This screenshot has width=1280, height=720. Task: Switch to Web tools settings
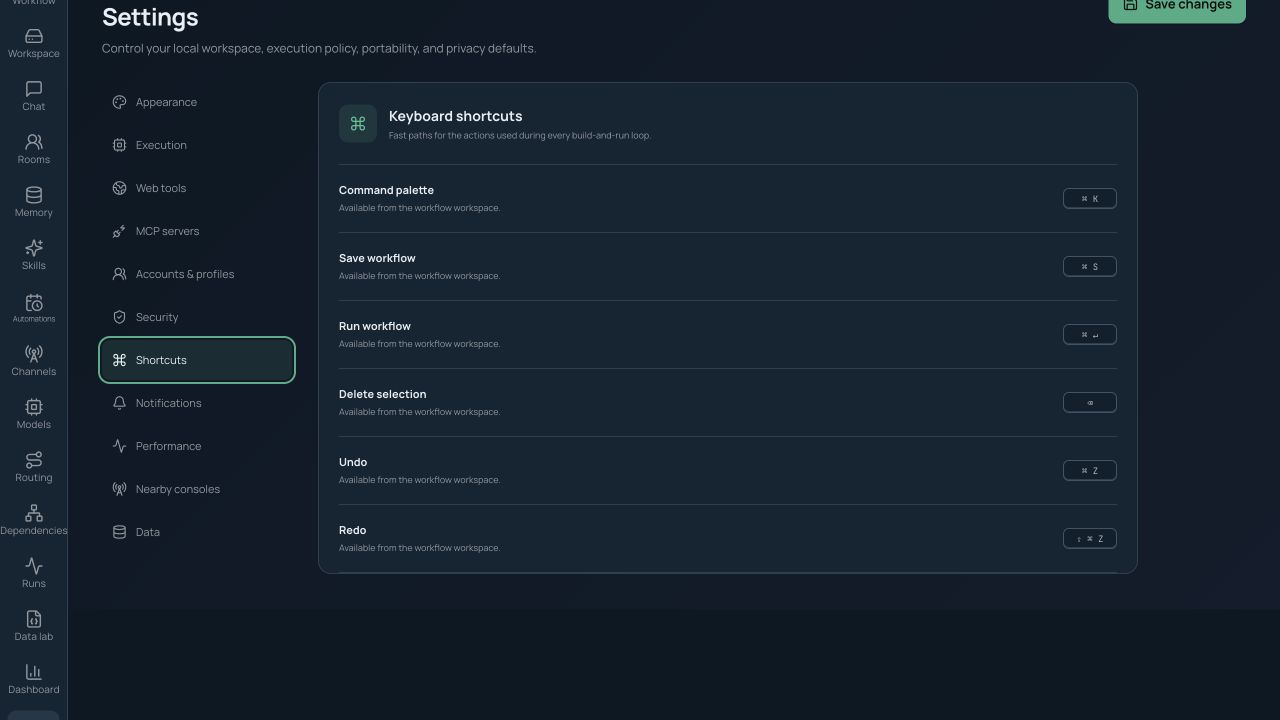(197, 188)
